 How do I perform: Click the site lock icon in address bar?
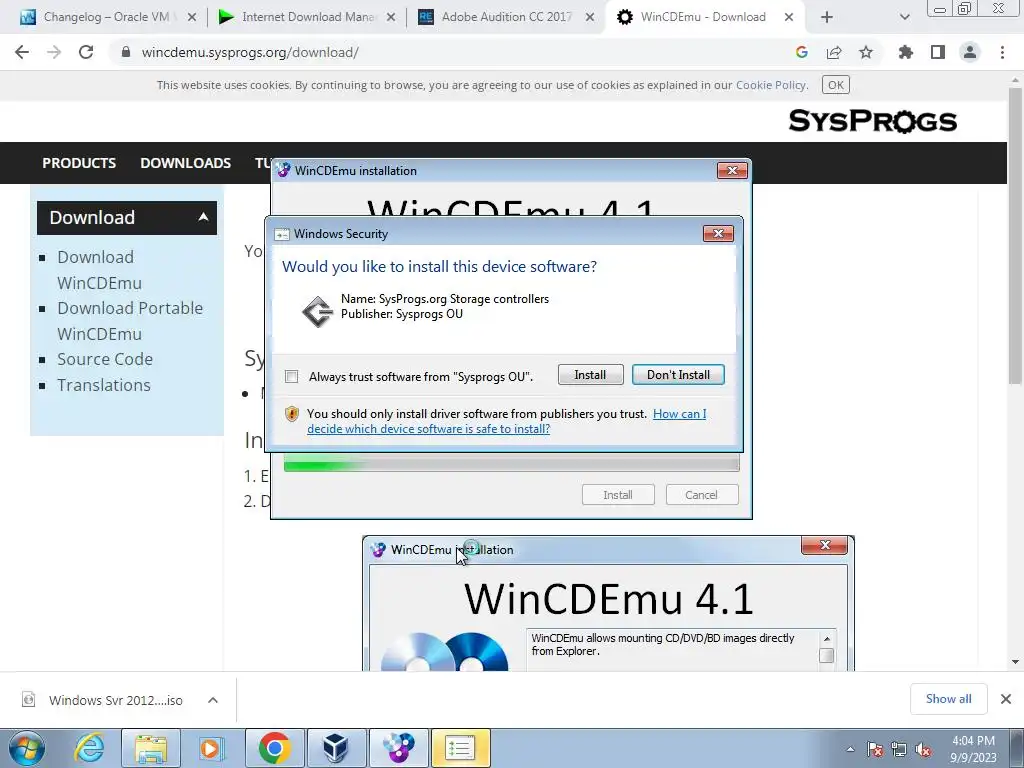pyautogui.click(x=126, y=52)
